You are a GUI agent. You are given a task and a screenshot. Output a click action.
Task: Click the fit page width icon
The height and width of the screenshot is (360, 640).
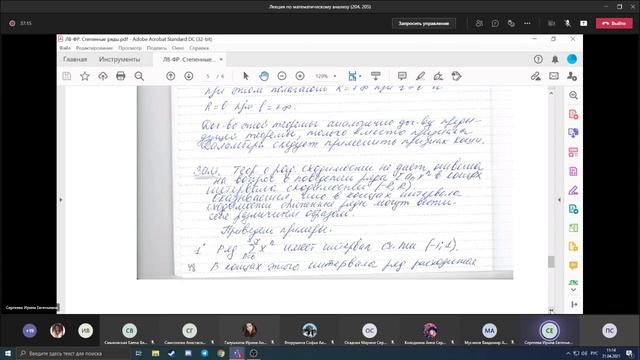[352, 76]
